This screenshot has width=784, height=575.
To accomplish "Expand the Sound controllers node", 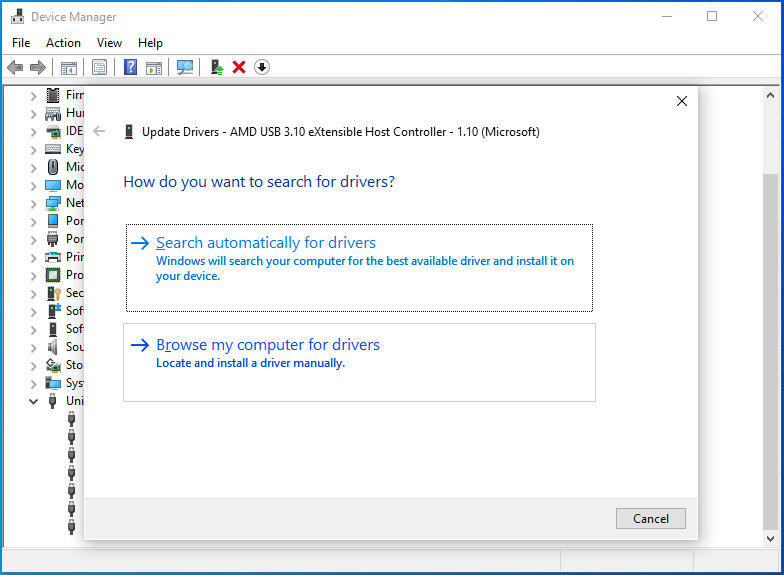I will coord(34,348).
